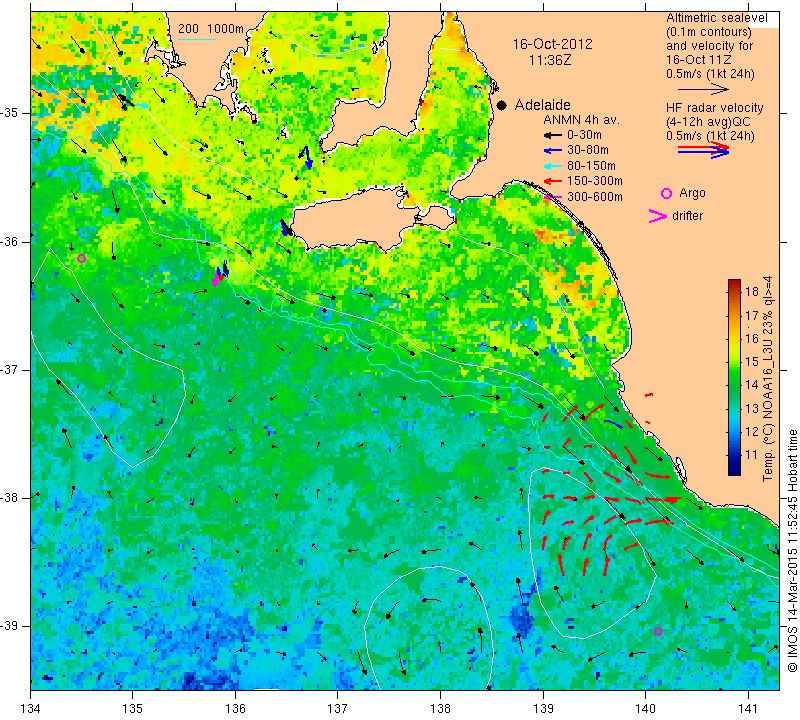Click the red 150-300m legend arrow

click(x=552, y=181)
